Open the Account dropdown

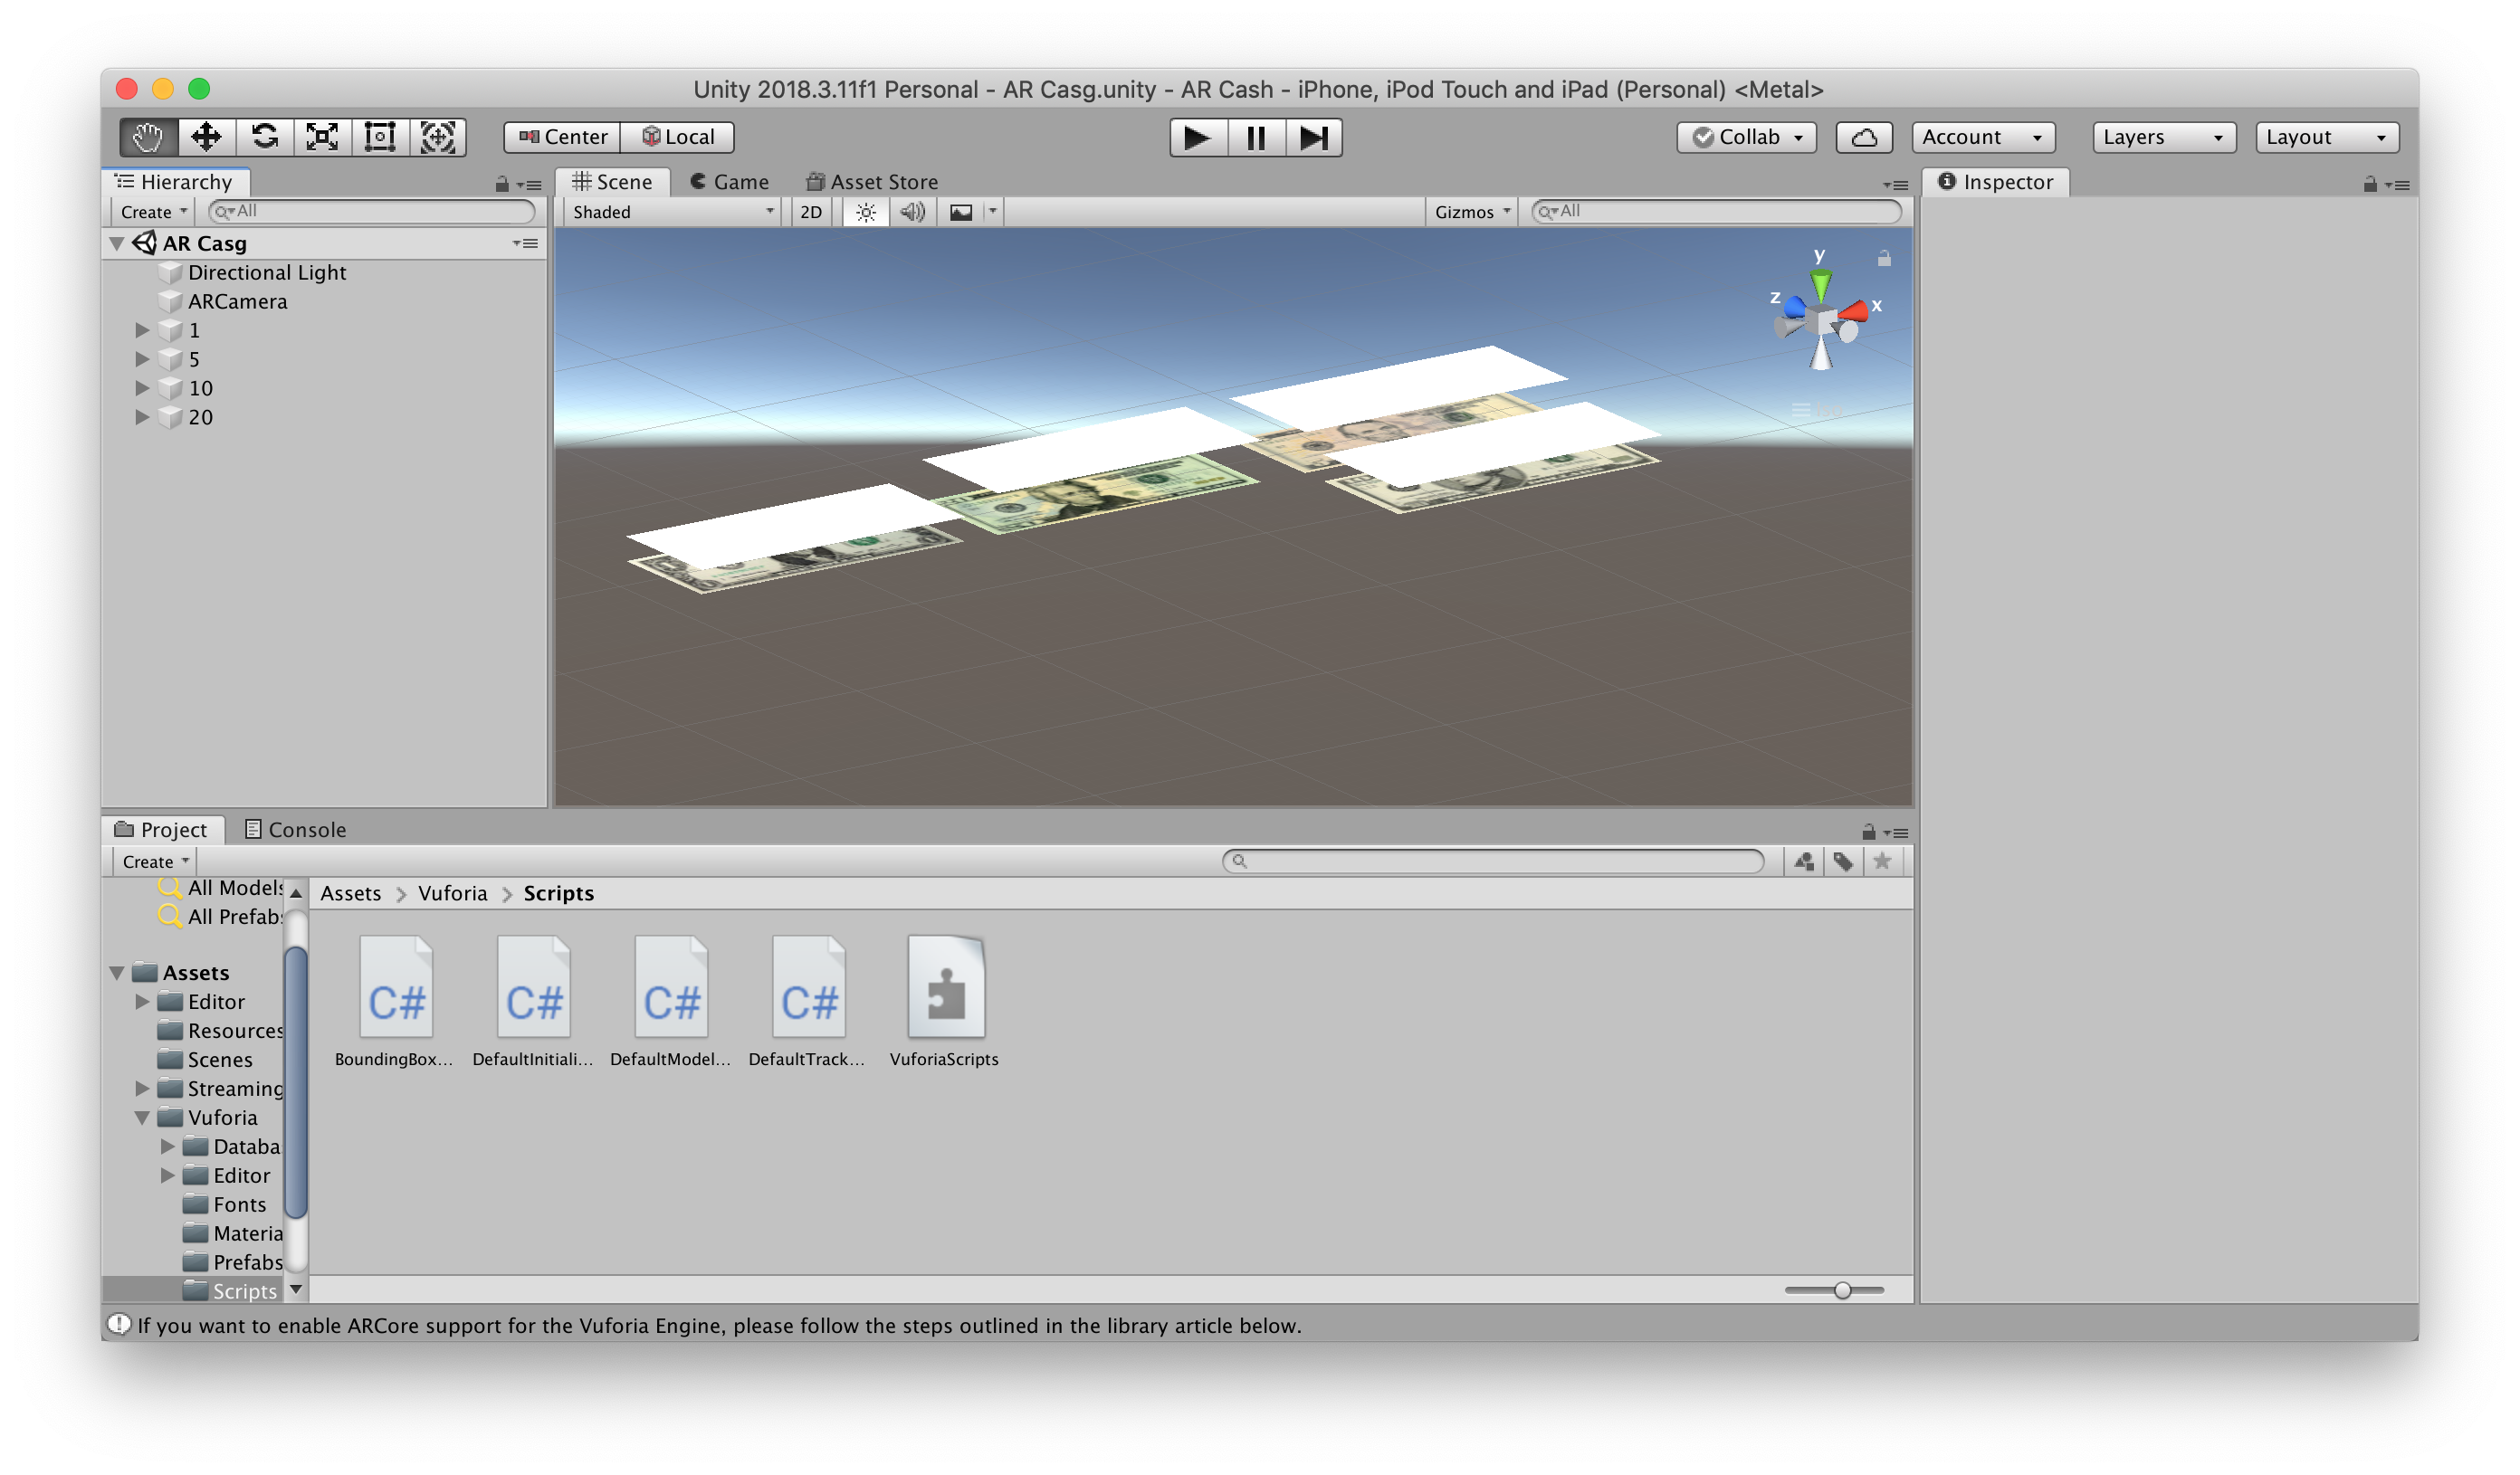pyautogui.click(x=1983, y=137)
